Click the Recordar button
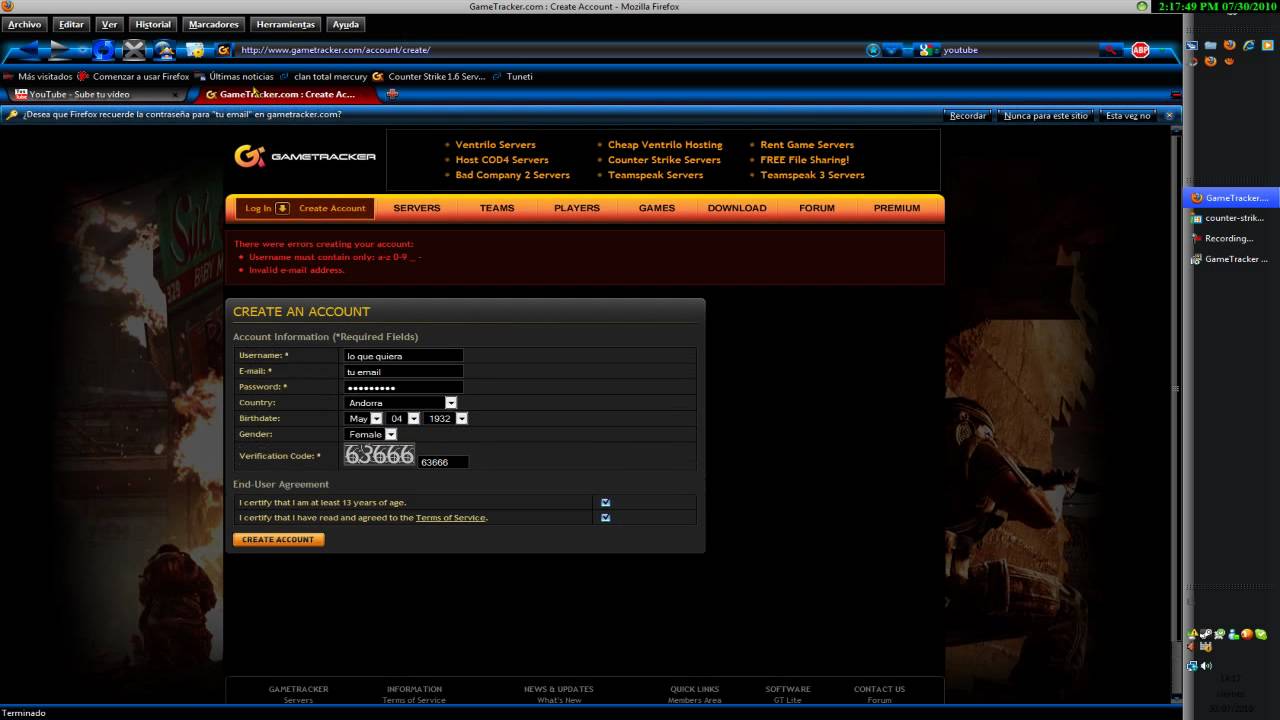Image resolution: width=1280 pixels, height=720 pixels. click(967, 116)
